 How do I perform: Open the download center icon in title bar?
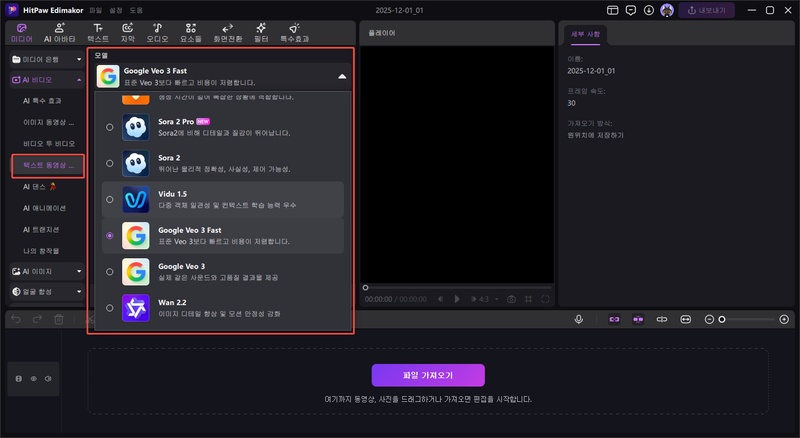coord(649,10)
